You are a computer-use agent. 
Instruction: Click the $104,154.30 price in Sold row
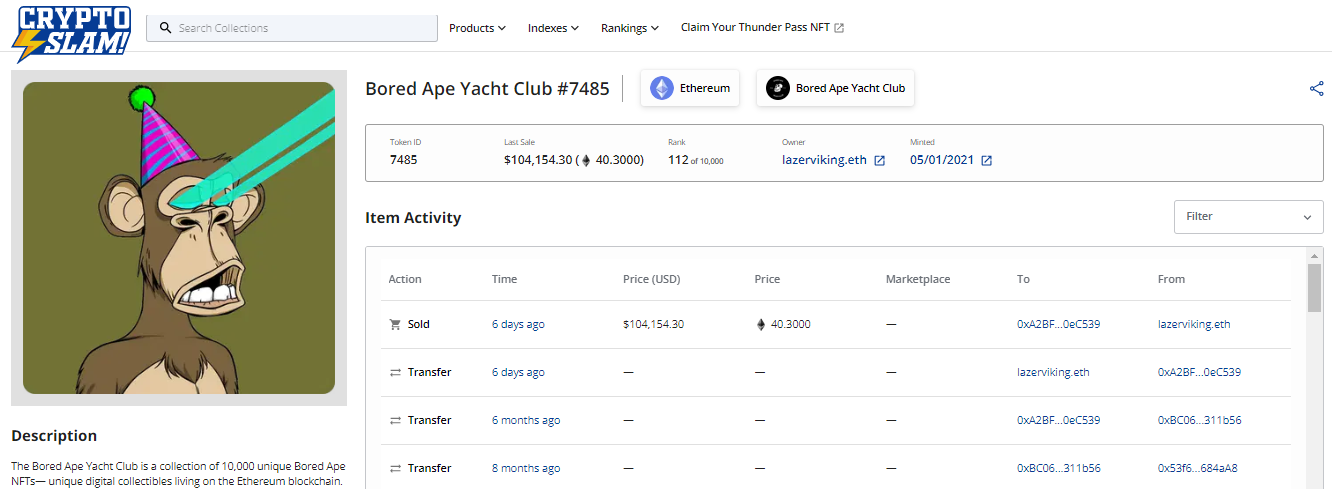pos(653,324)
